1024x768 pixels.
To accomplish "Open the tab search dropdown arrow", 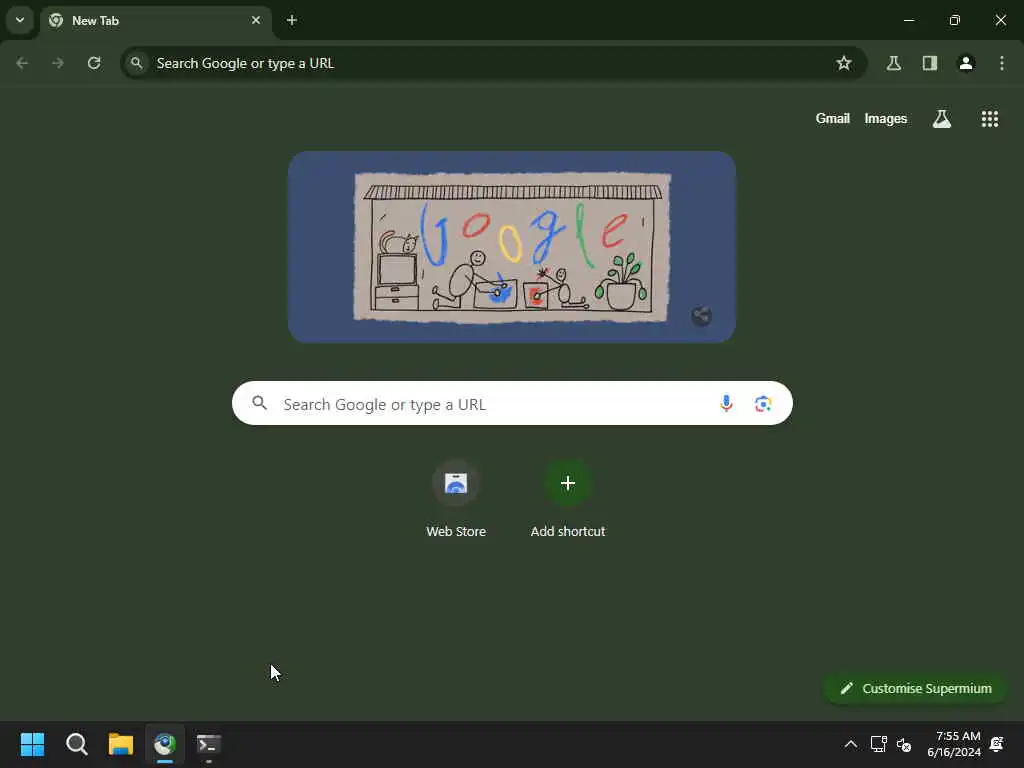I will click(20, 20).
